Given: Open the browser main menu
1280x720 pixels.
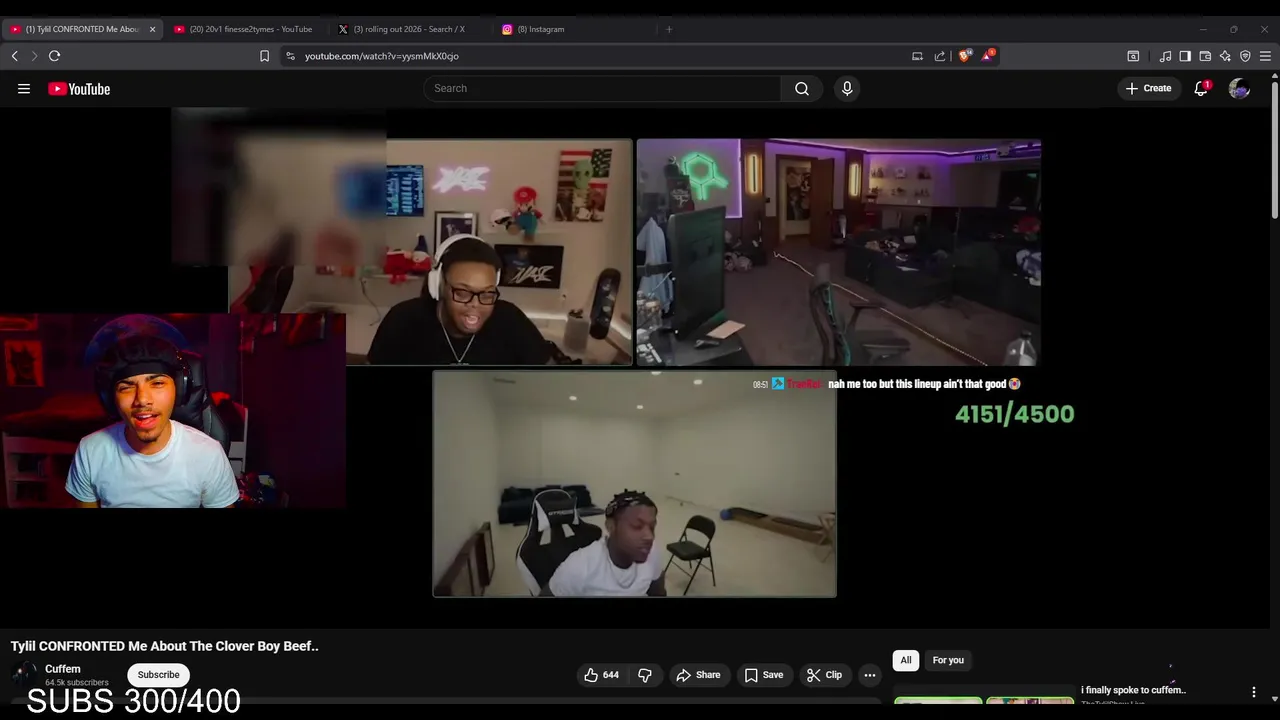Looking at the screenshot, I should pyautogui.click(x=1265, y=56).
